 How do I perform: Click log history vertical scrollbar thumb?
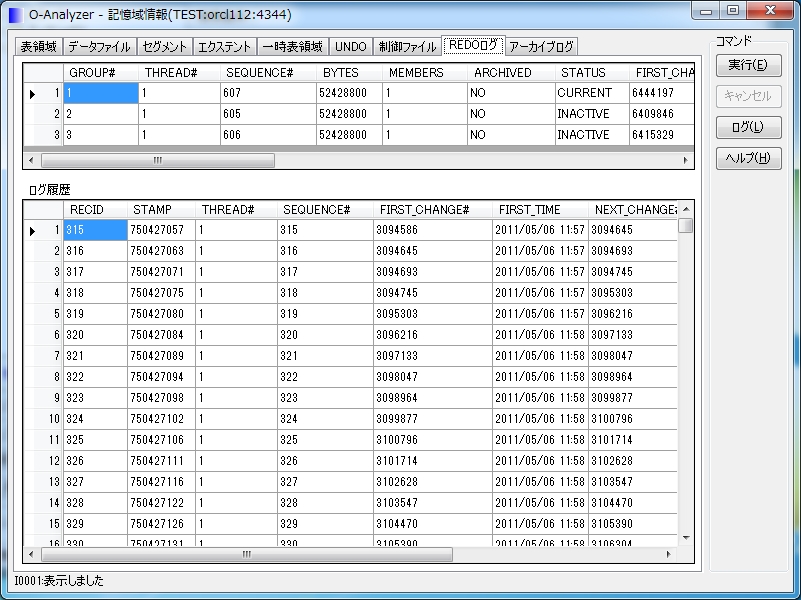pos(686,225)
